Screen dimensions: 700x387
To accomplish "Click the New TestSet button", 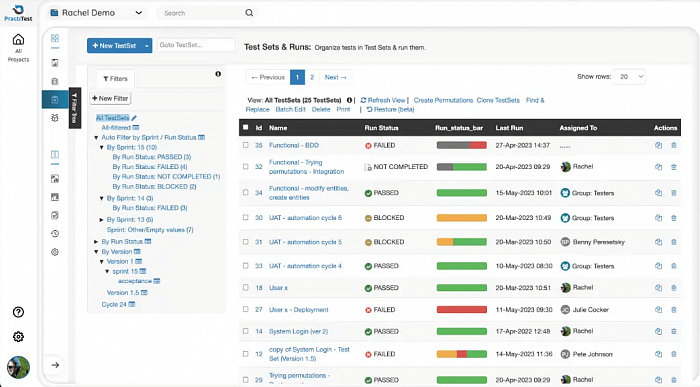I will click(114, 46).
